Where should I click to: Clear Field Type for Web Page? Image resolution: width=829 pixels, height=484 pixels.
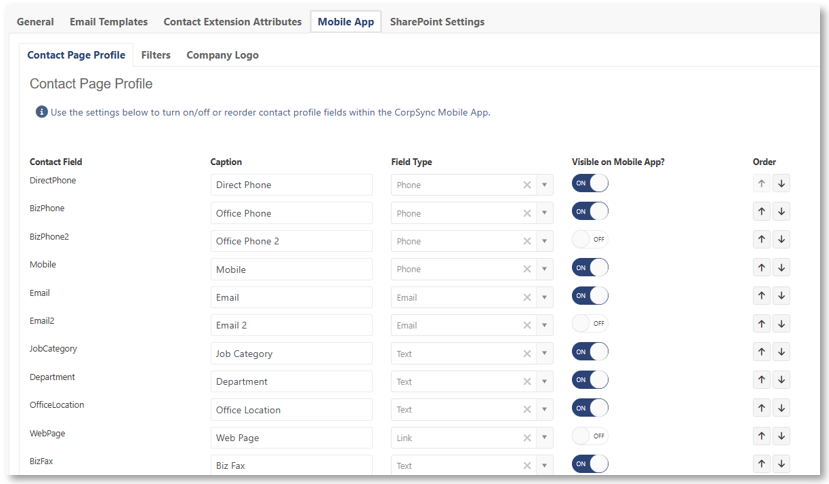tap(527, 438)
